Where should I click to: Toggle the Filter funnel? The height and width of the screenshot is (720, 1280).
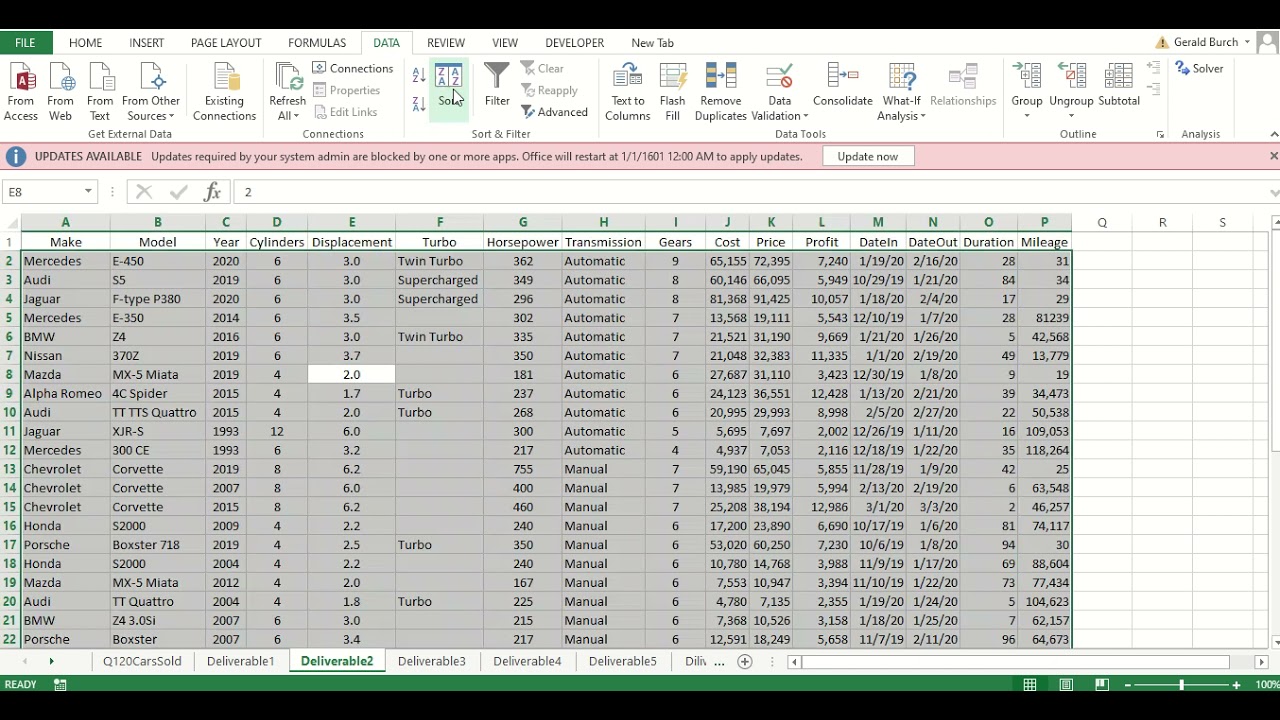497,86
